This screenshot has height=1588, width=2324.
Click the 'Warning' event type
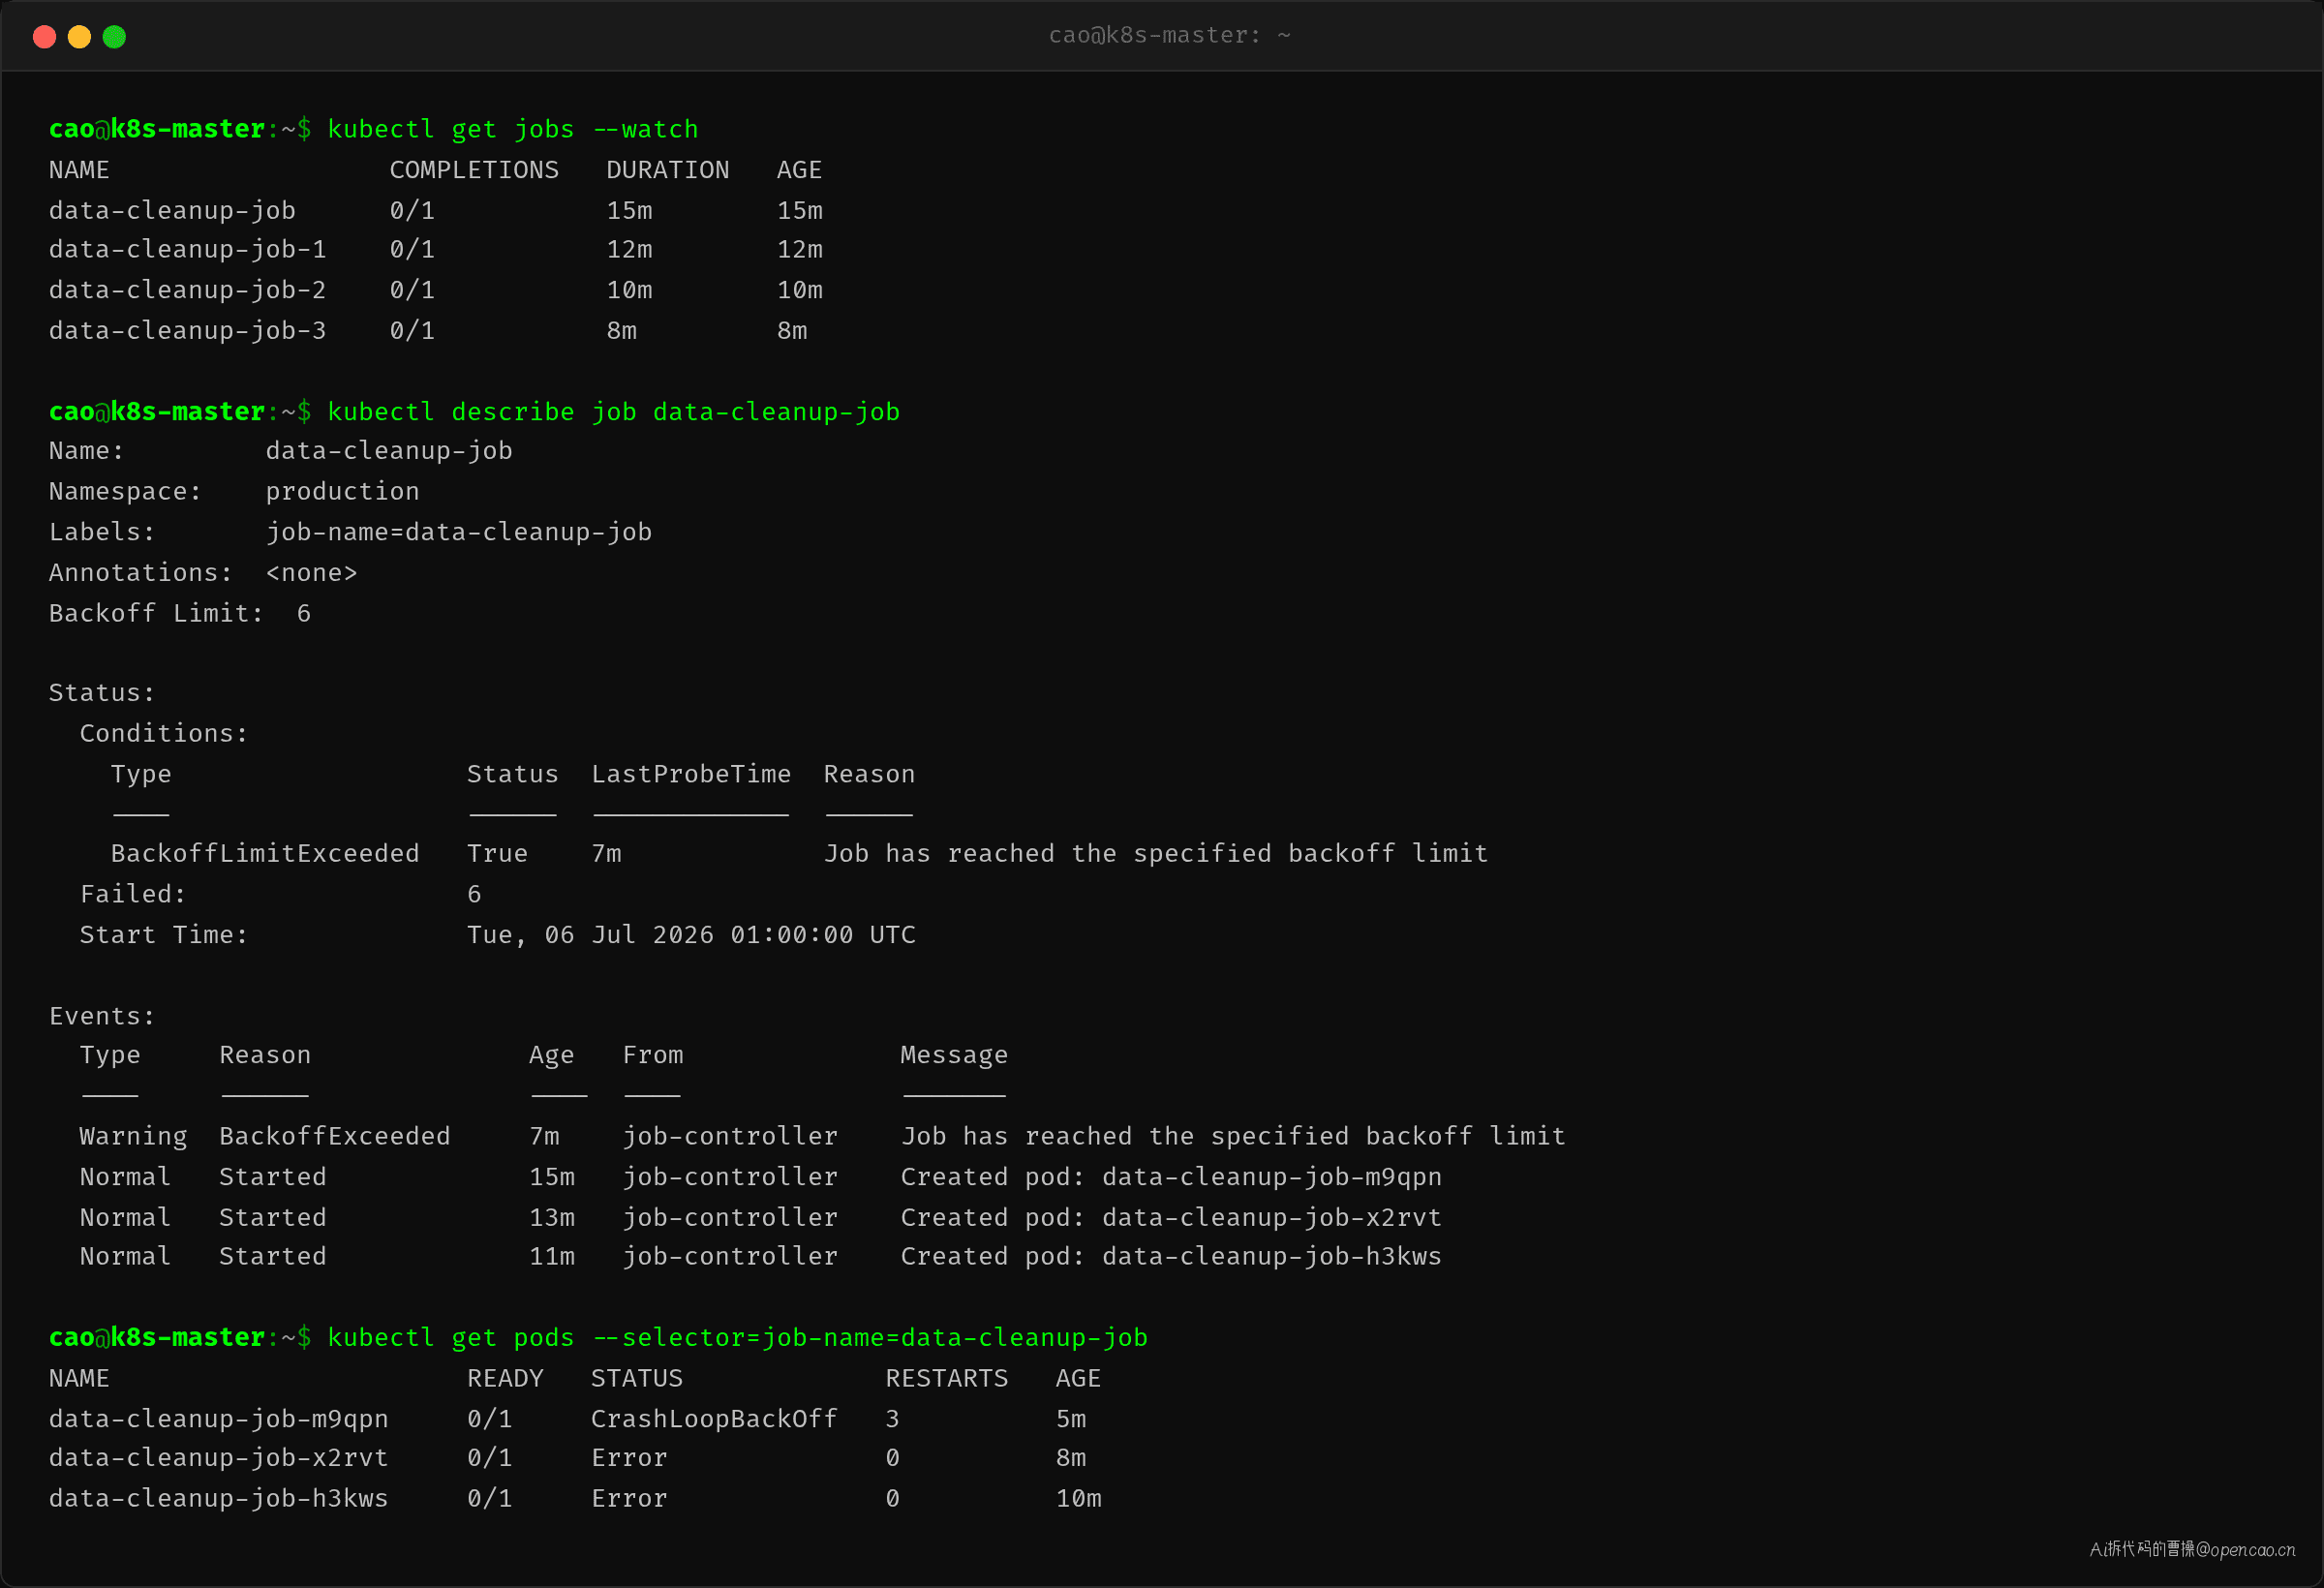133,1136
